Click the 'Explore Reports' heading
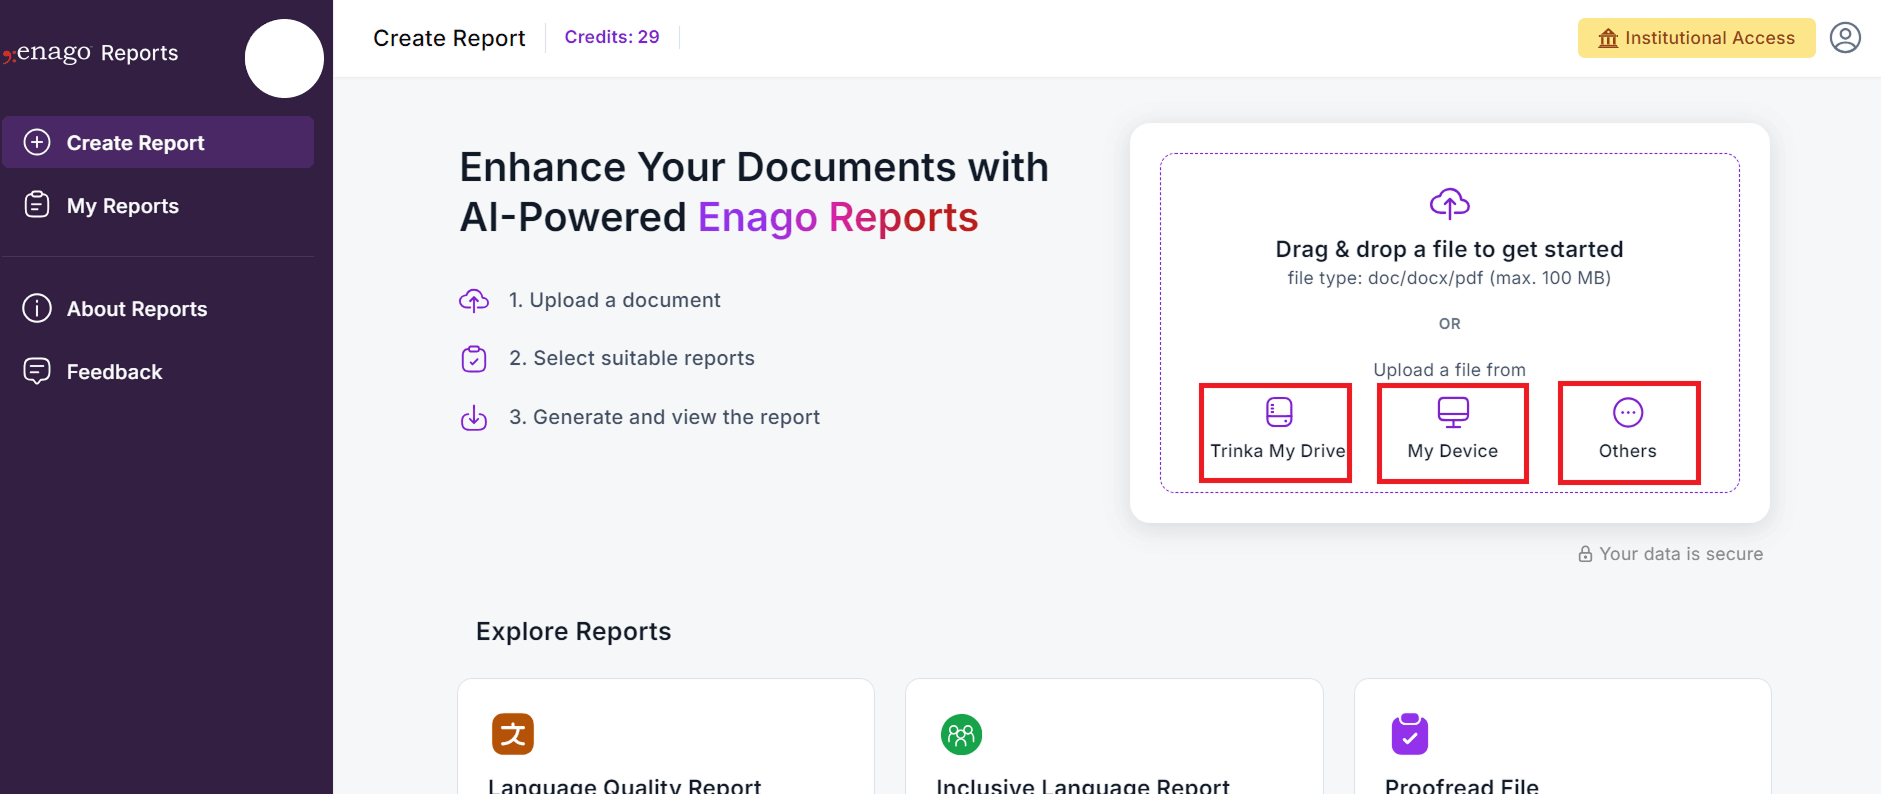The height and width of the screenshot is (794, 1881). coord(573,631)
